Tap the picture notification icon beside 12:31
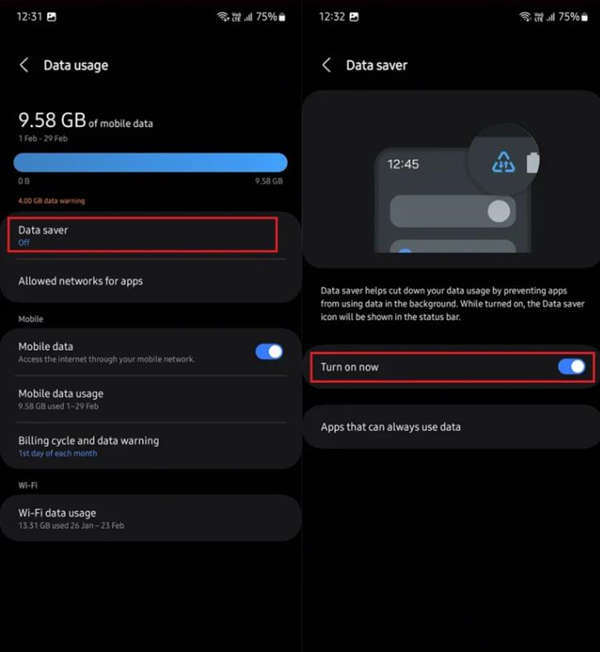The width and height of the screenshot is (600, 652). (52, 17)
